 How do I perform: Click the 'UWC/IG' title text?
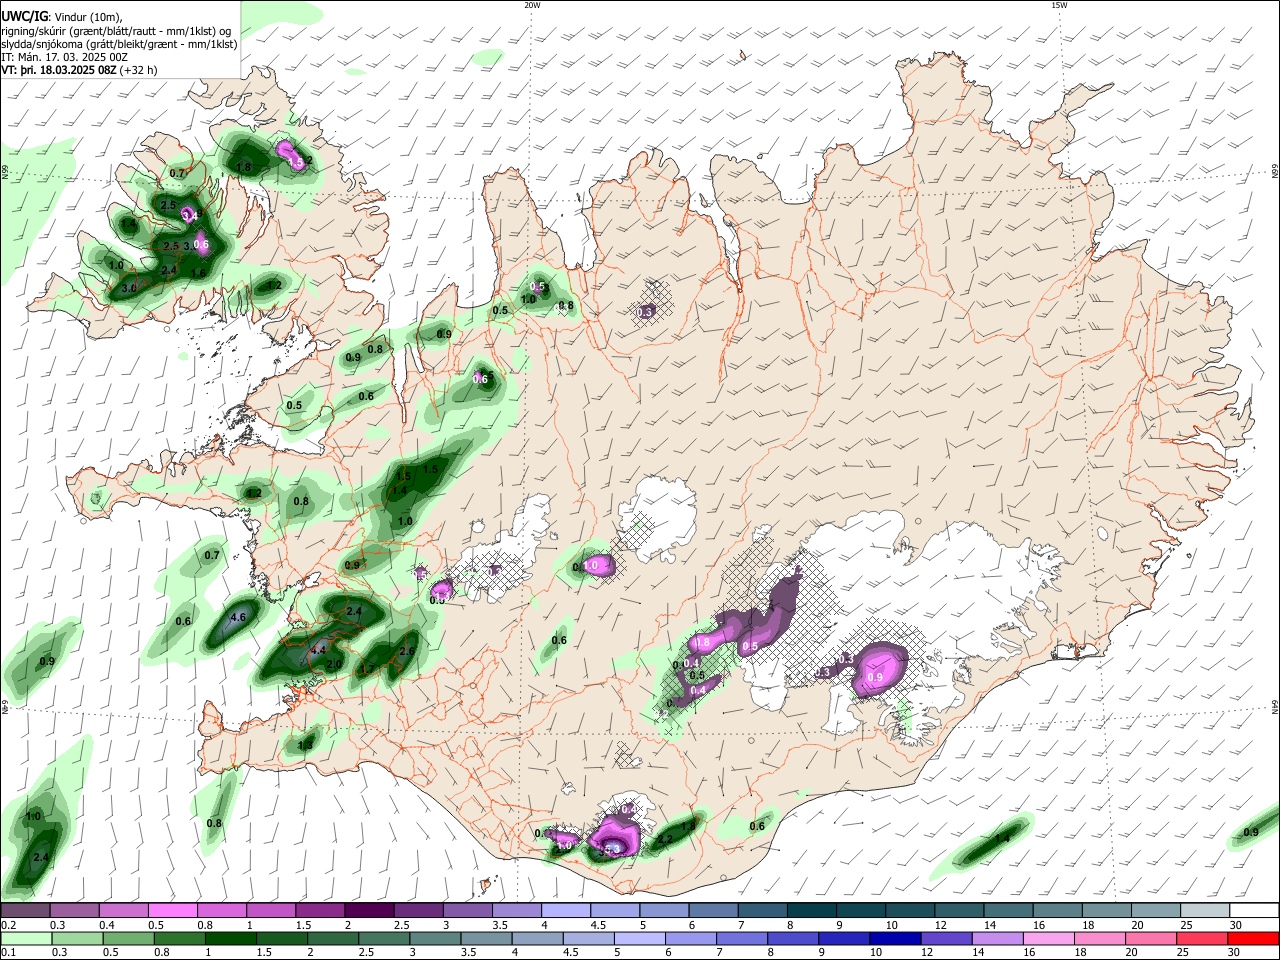point(24,15)
